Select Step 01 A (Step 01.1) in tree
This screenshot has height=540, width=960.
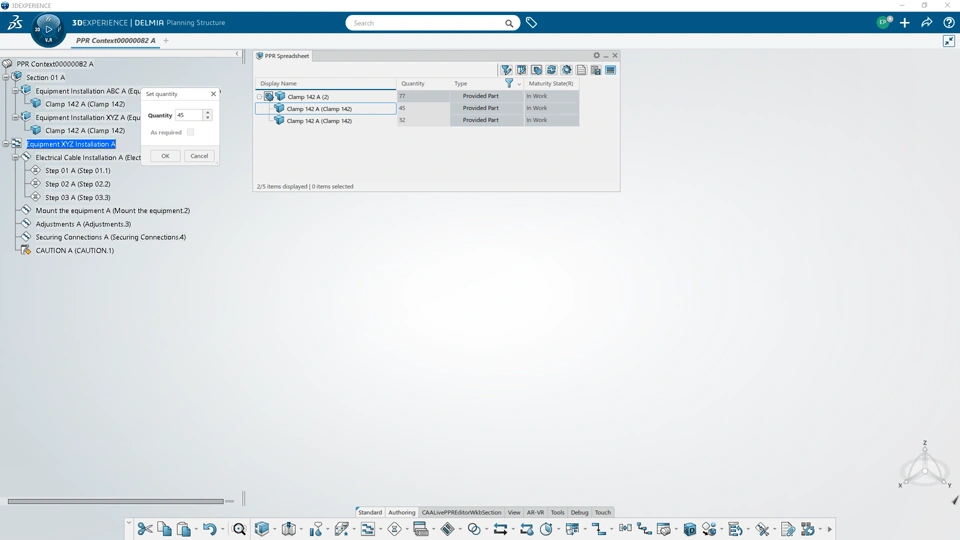(78, 171)
